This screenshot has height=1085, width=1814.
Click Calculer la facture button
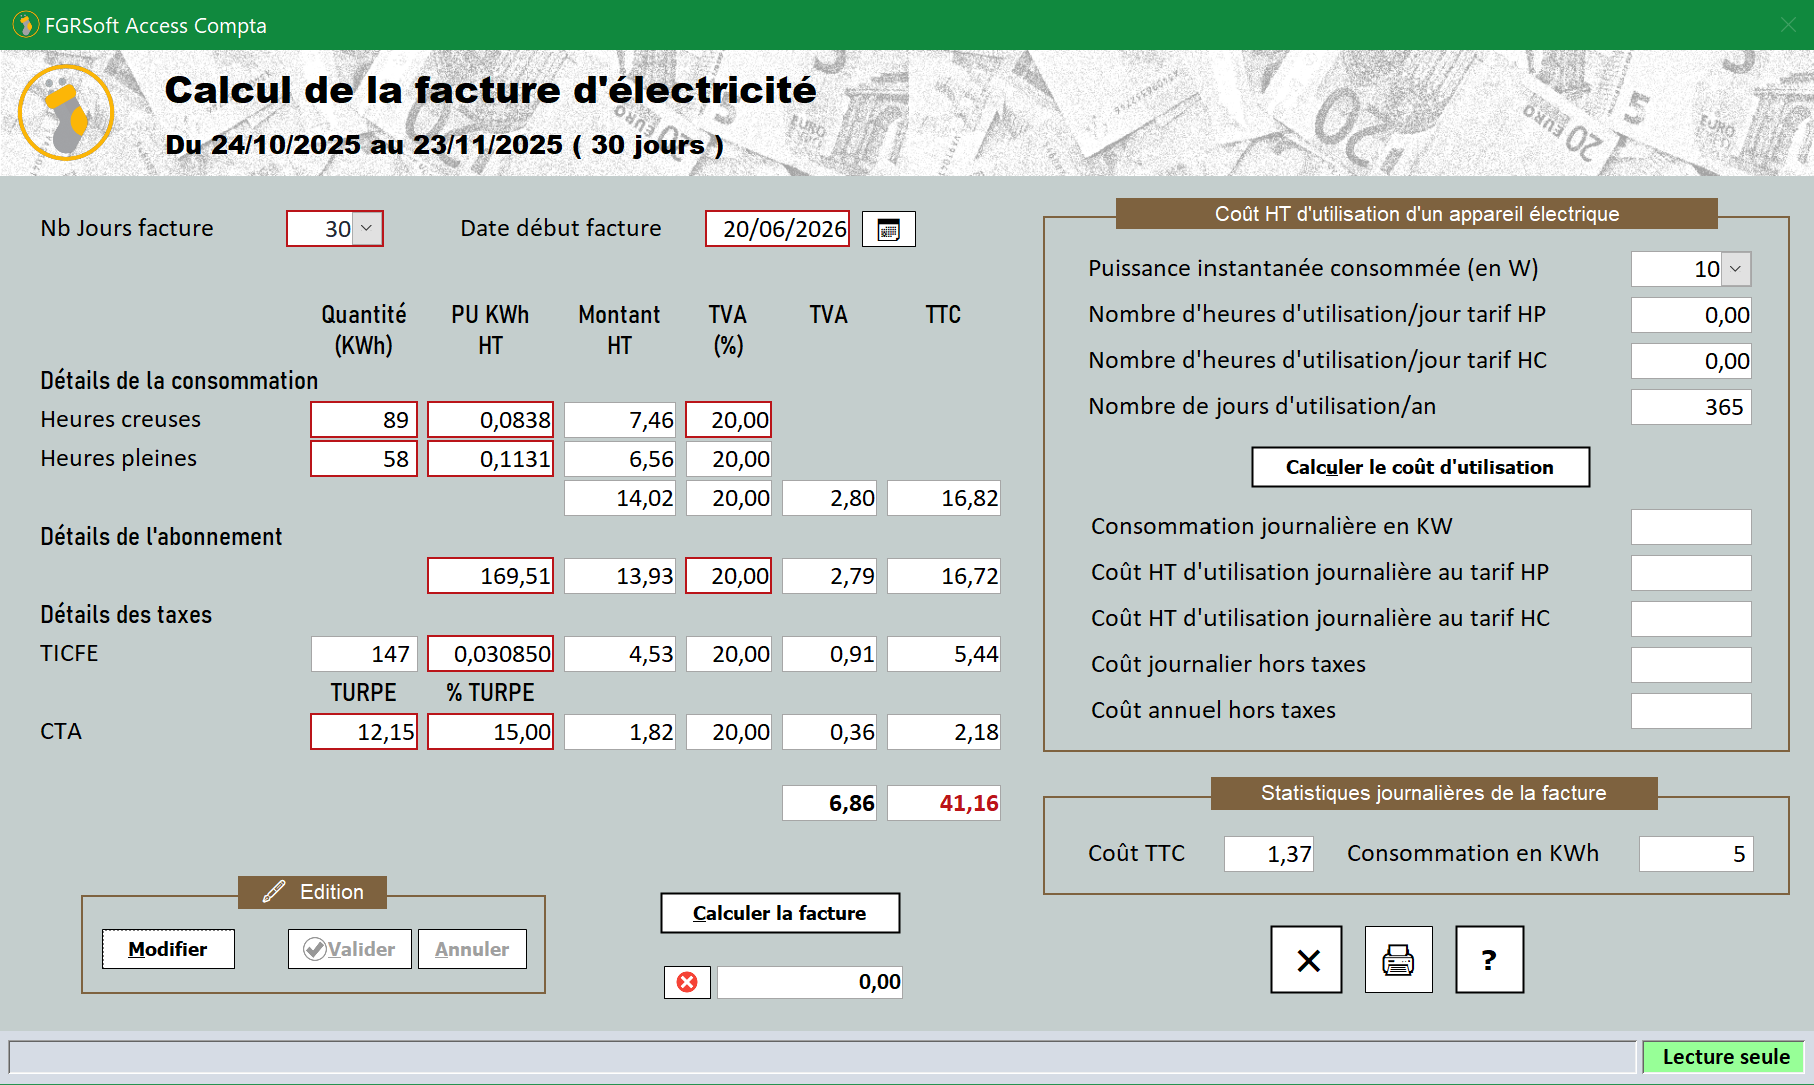(x=780, y=913)
